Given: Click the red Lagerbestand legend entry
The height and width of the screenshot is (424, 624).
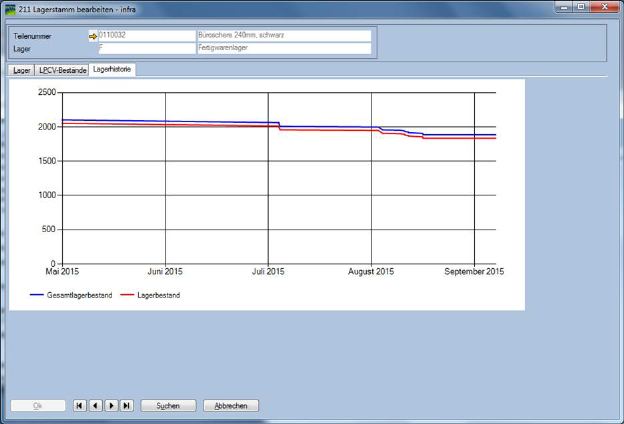Looking at the screenshot, I should pos(150,296).
